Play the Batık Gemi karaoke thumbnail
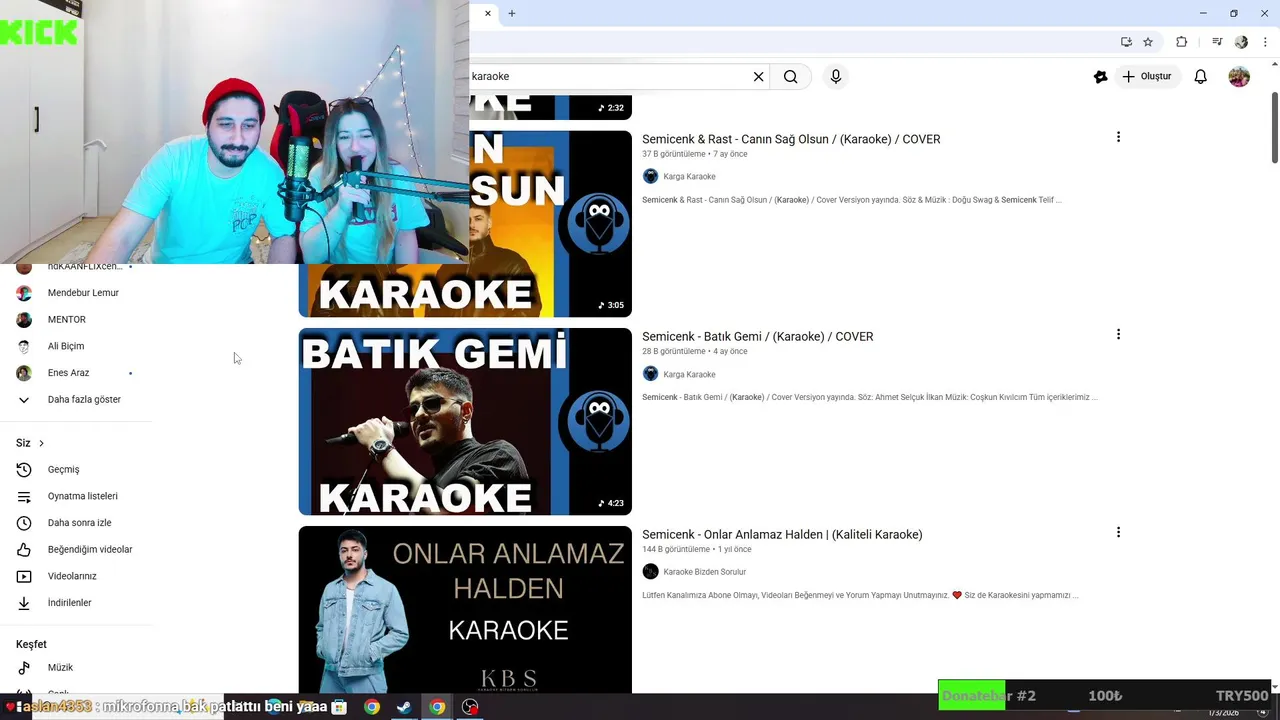 coord(465,422)
